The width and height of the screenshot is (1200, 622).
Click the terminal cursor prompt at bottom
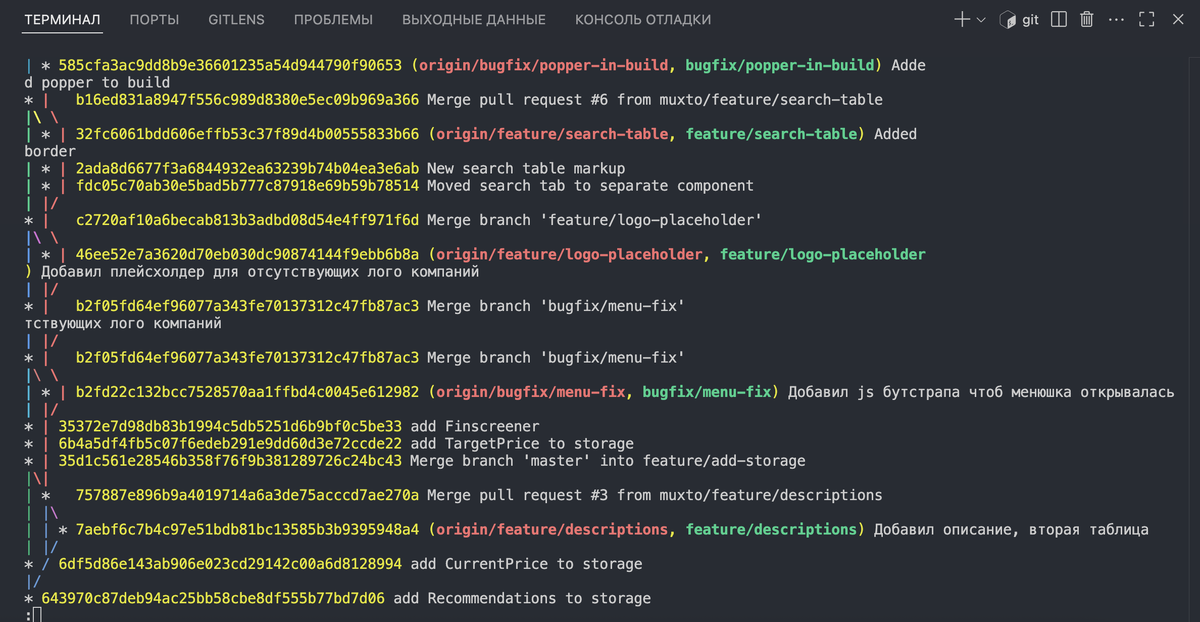[37, 615]
